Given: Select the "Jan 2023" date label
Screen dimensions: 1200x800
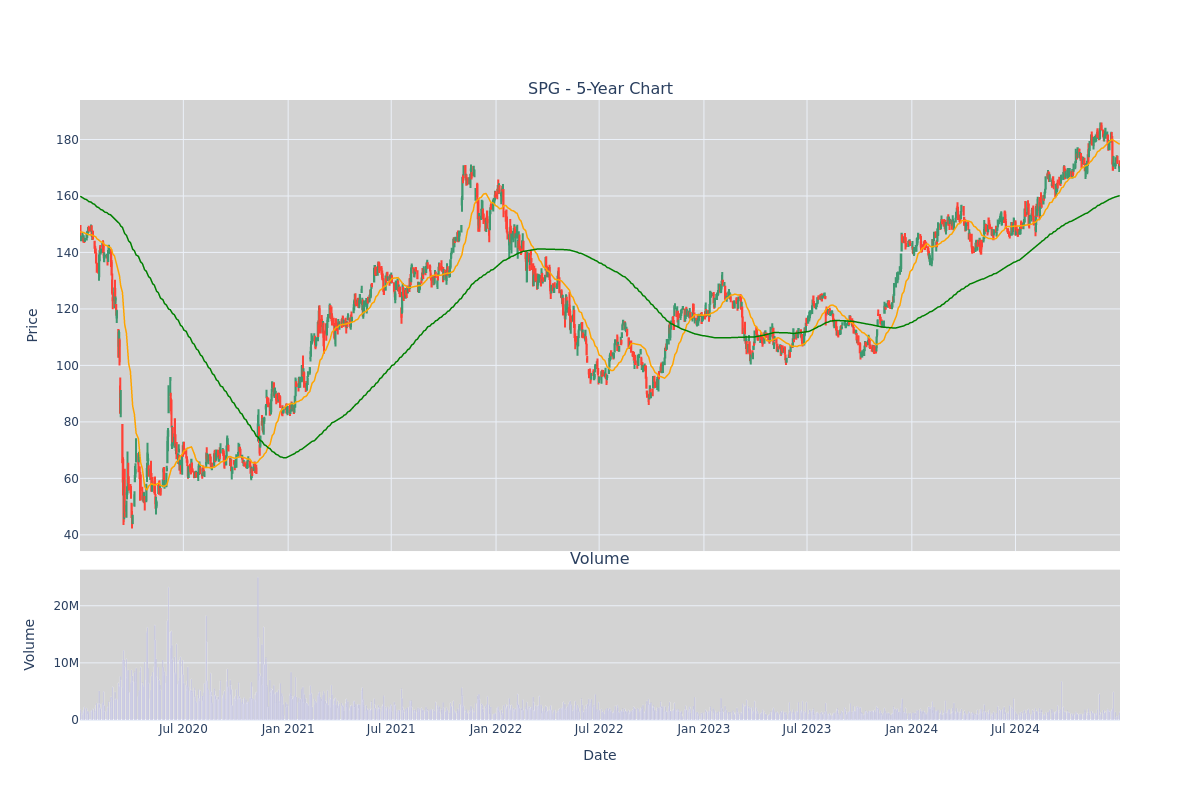Looking at the screenshot, I should pyautogui.click(x=704, y=729).
